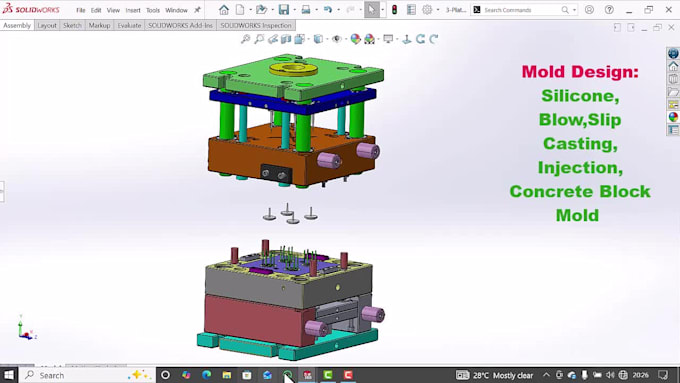
Task: Open the Edit menu
Action: click(96, 10)
